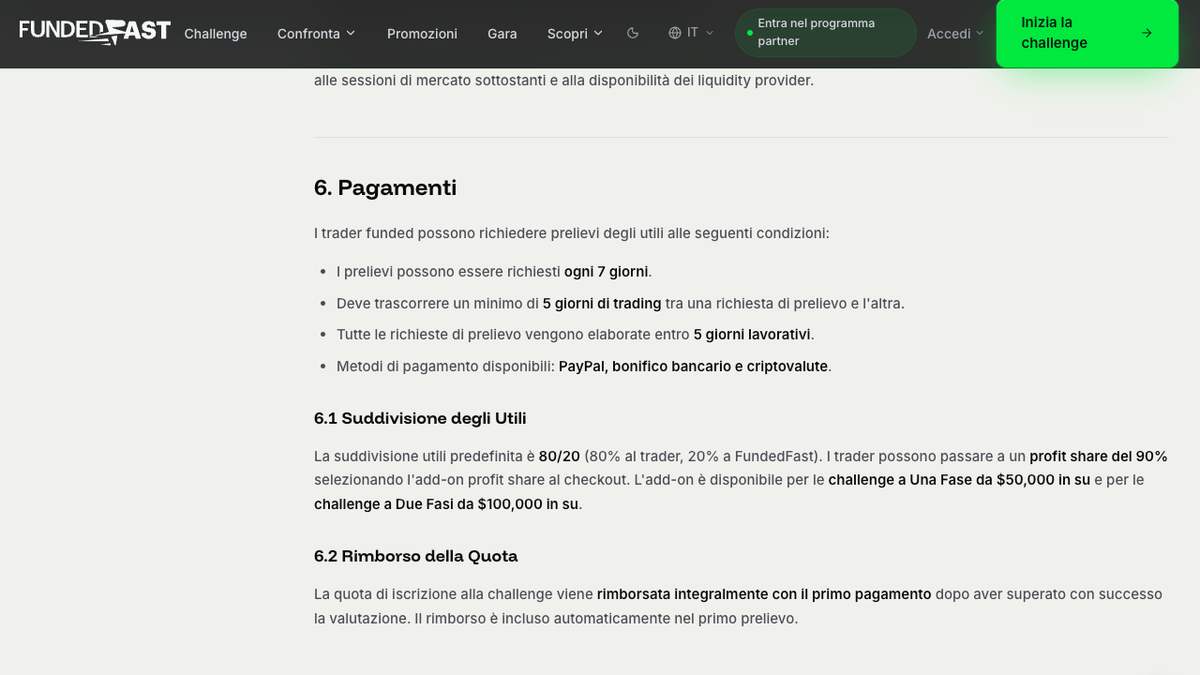Open the Promozioni page
The height and width of the screenshot is (675, 1200).
(422, 33)
